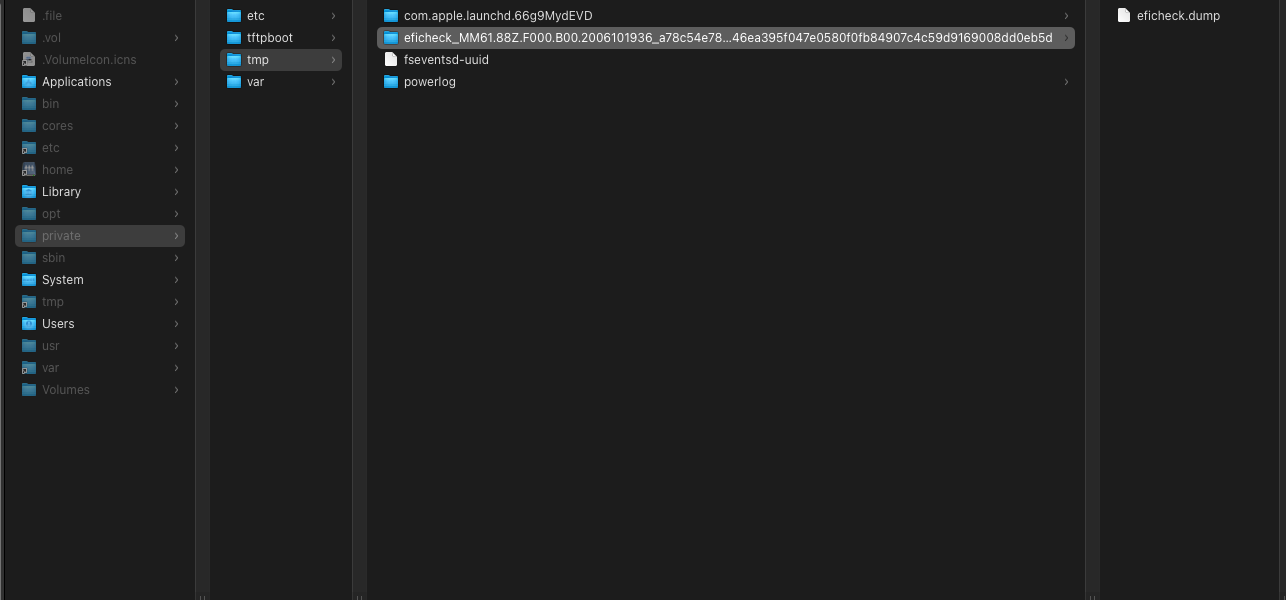Click the com.apple.launchd folder icon
This screenshot has width=1286, height=600.
(x=391, y=16)
